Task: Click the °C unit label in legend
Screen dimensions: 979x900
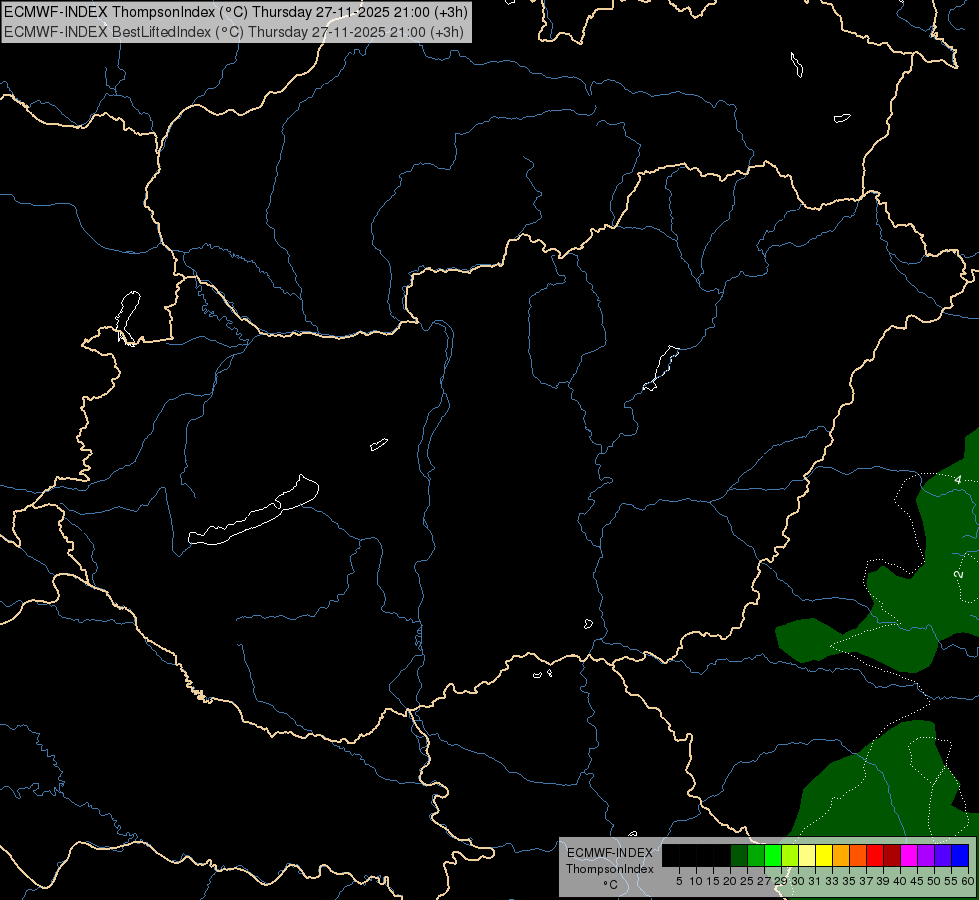Action: point(611,885)
